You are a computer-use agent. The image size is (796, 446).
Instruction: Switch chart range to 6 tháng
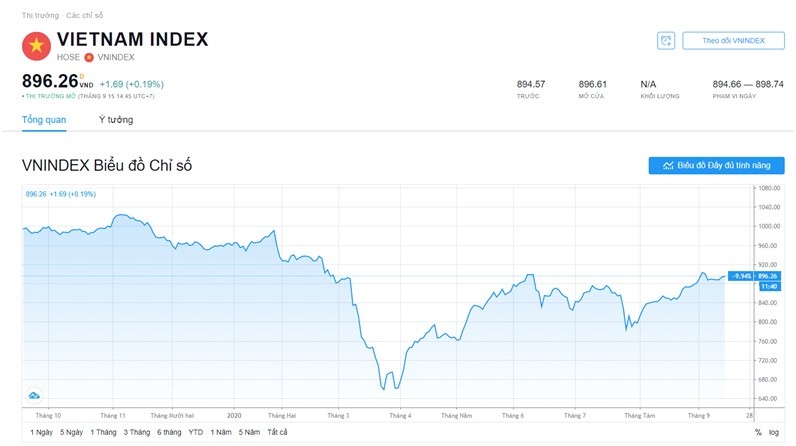pyautogui.click(x=169, y=432)
